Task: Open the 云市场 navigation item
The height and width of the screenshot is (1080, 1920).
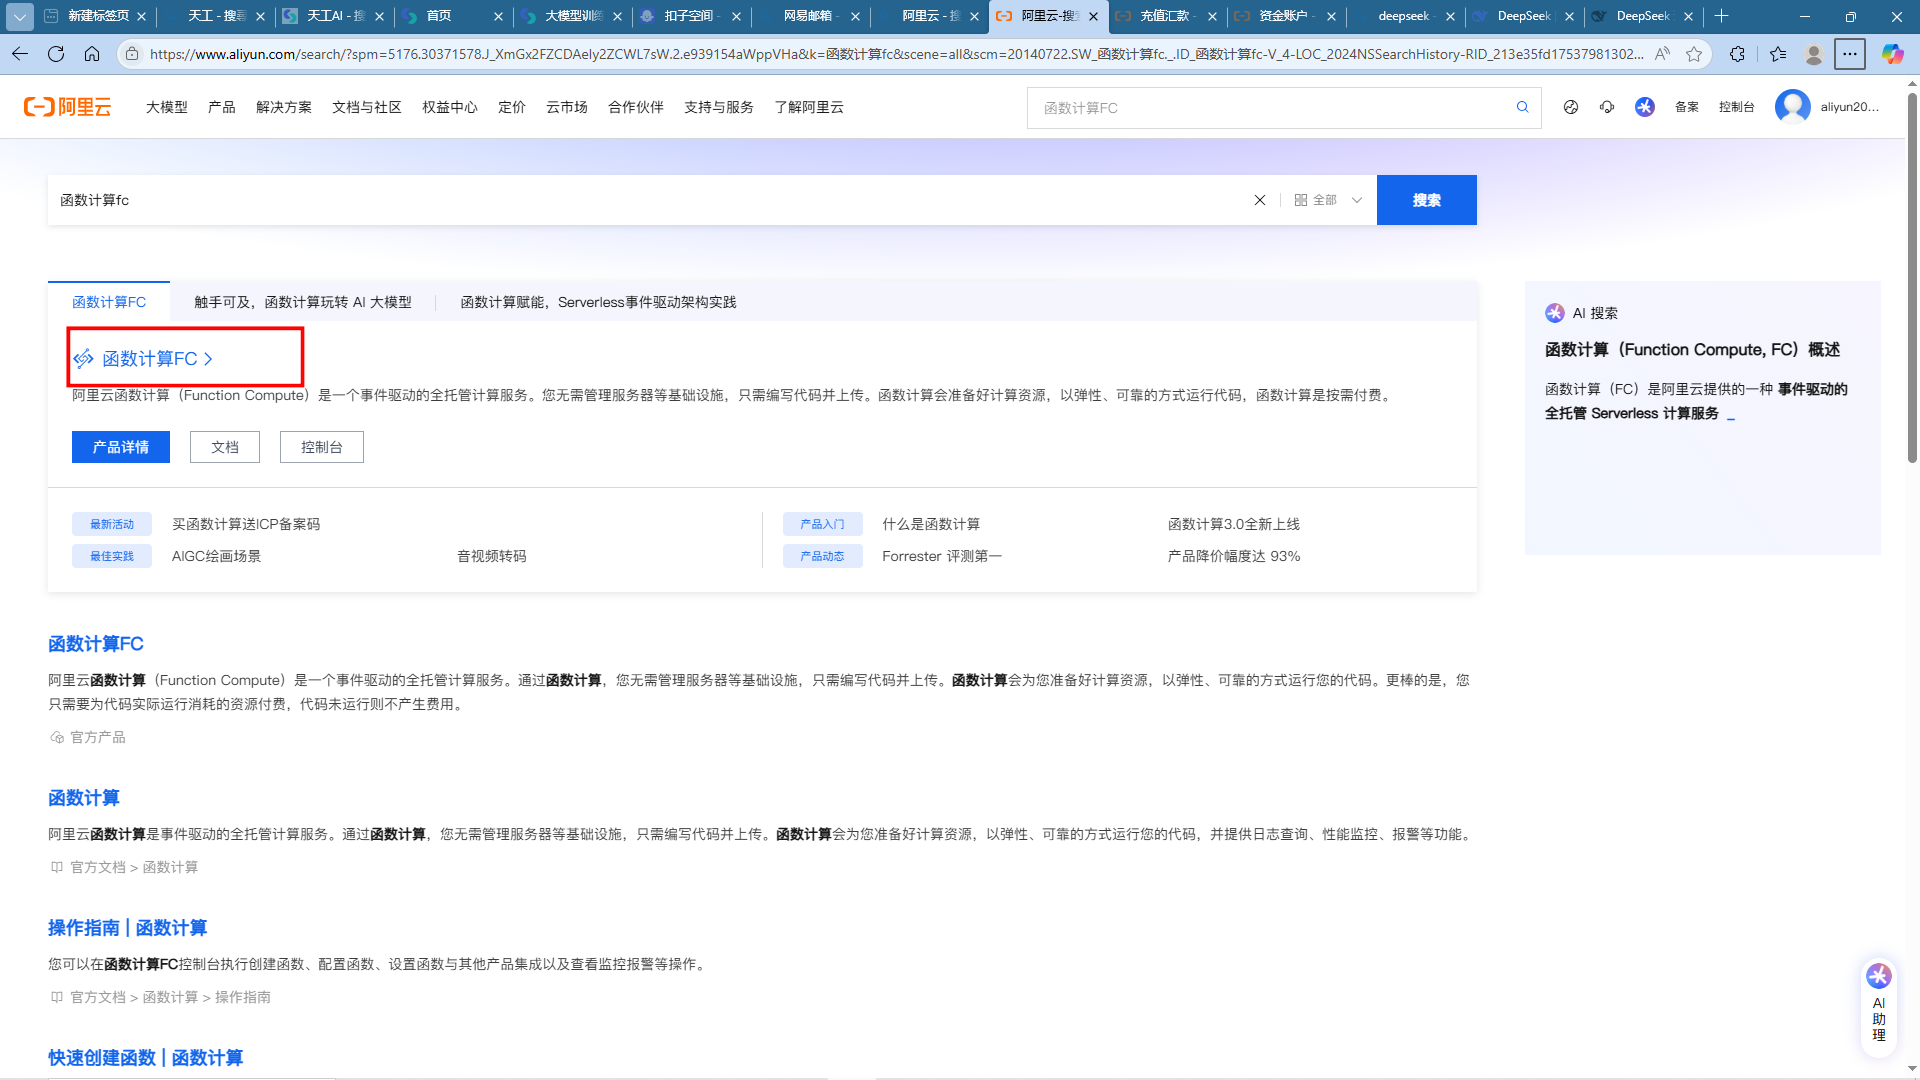Action: [567, 107]
